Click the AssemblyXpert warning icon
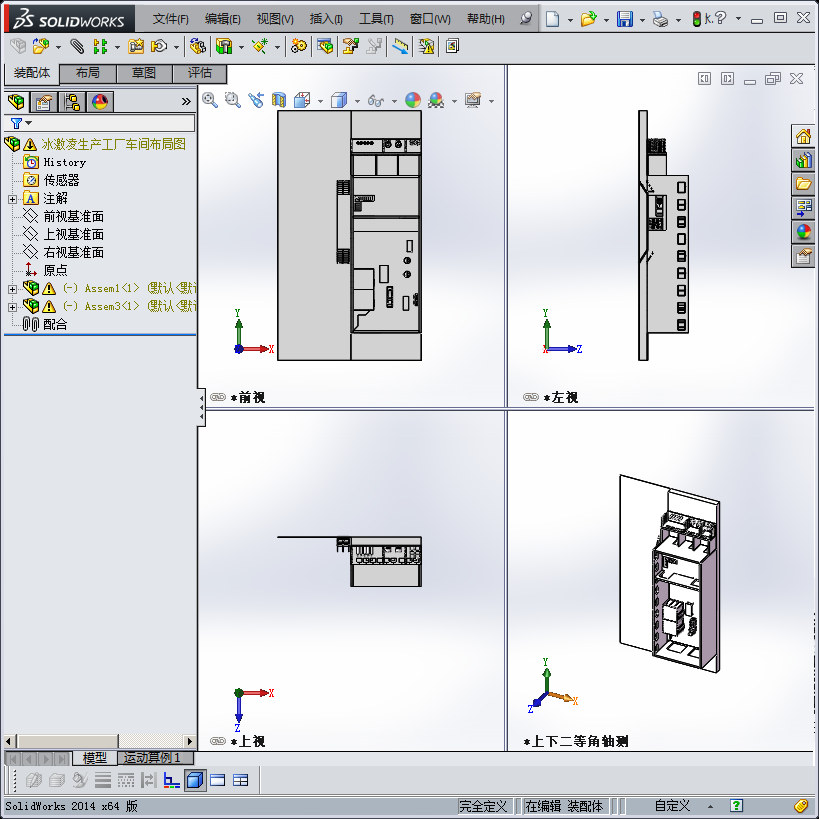819x819 pixels. 426,46
